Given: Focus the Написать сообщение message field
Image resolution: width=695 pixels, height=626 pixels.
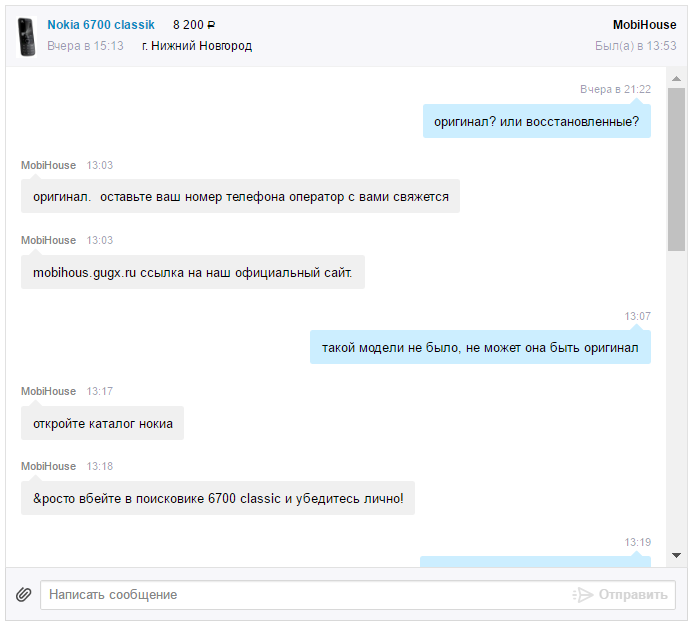Looking at the screenshot, I should point(358,595).
